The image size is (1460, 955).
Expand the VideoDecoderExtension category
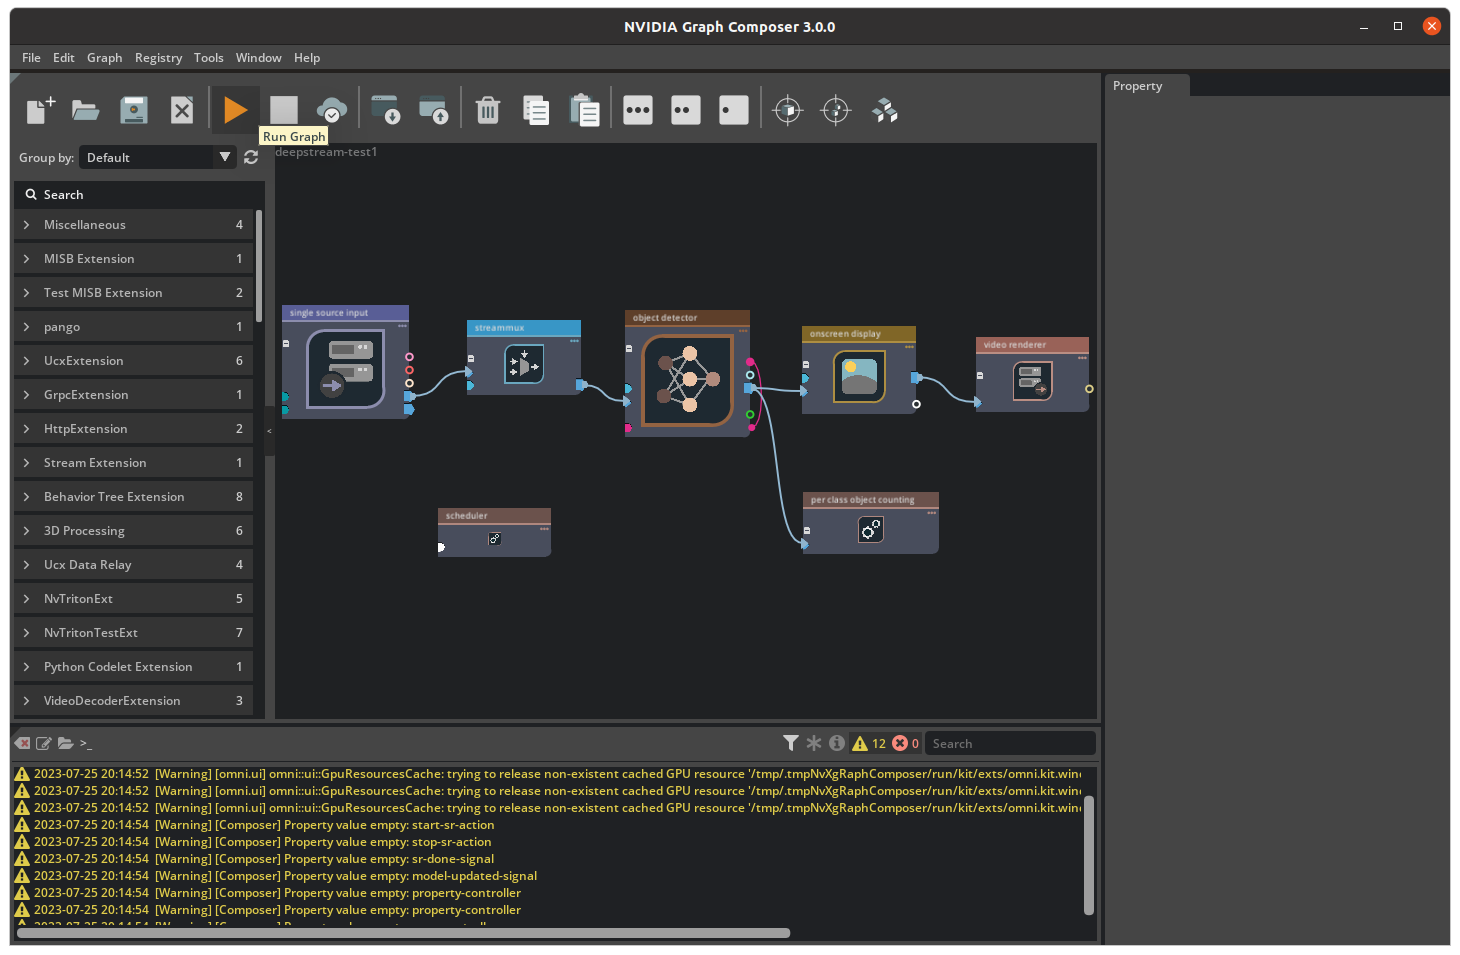[133, 701]
